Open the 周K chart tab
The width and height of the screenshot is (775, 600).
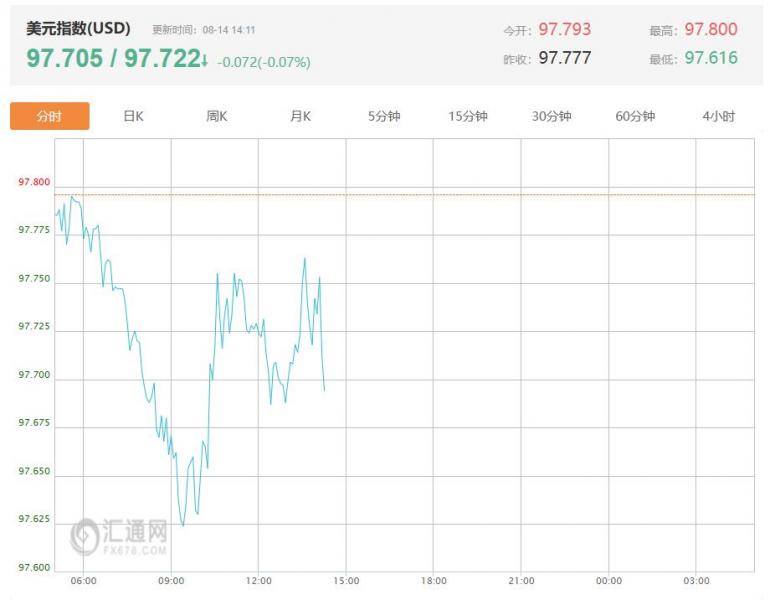pyautogui.click(x=216, y=116)
